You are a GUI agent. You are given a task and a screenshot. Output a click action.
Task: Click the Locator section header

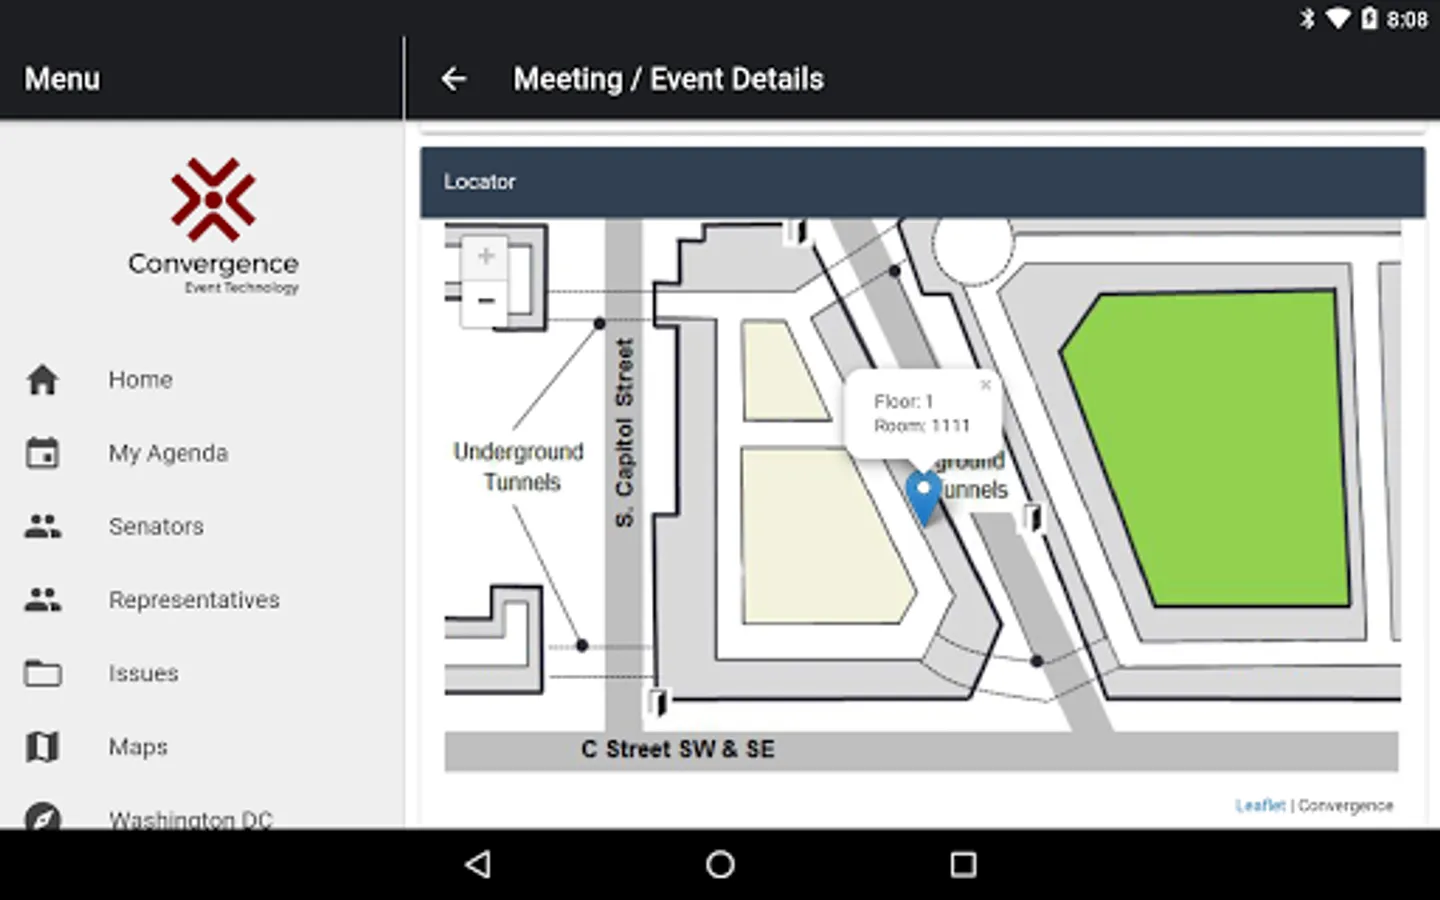[x=922, y=182]
